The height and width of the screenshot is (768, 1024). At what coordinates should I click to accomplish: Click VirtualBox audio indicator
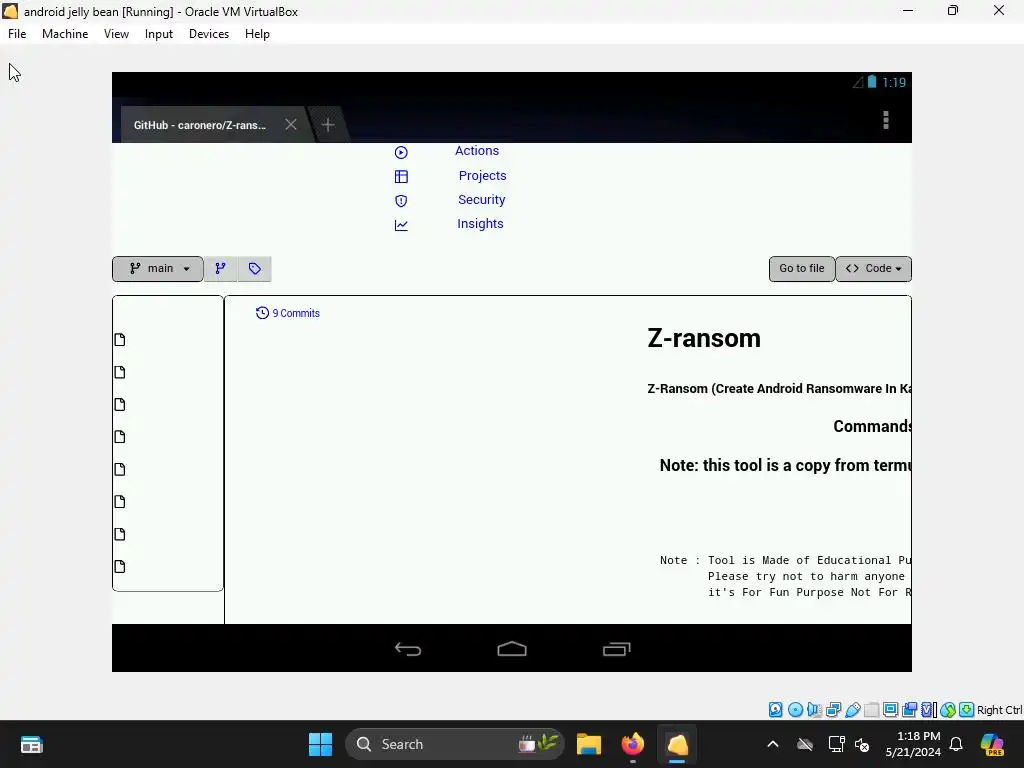(x=814, y=710)
